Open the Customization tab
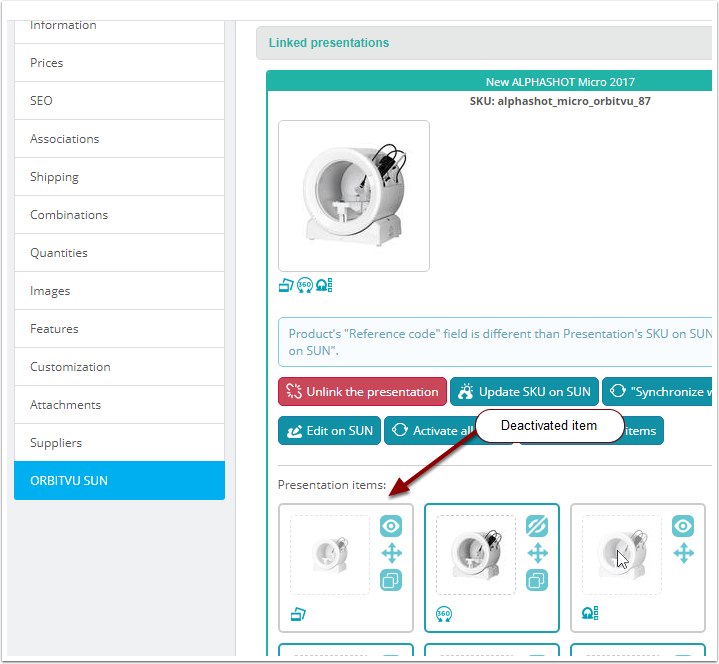This screenshot has width=719, height=664. pos(119,367)
